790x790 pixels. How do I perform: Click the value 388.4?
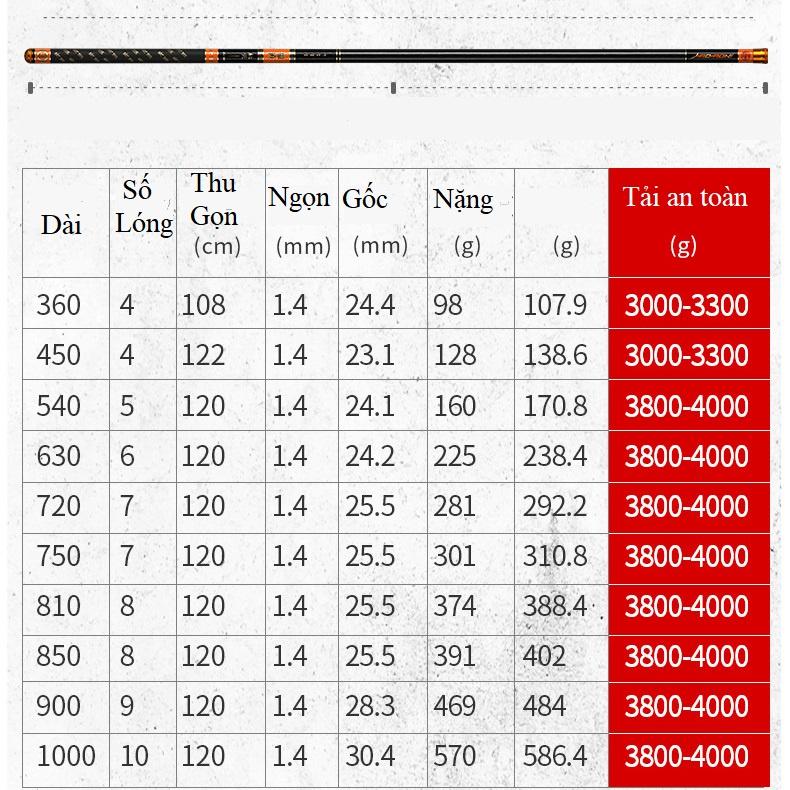pos(555,606)
